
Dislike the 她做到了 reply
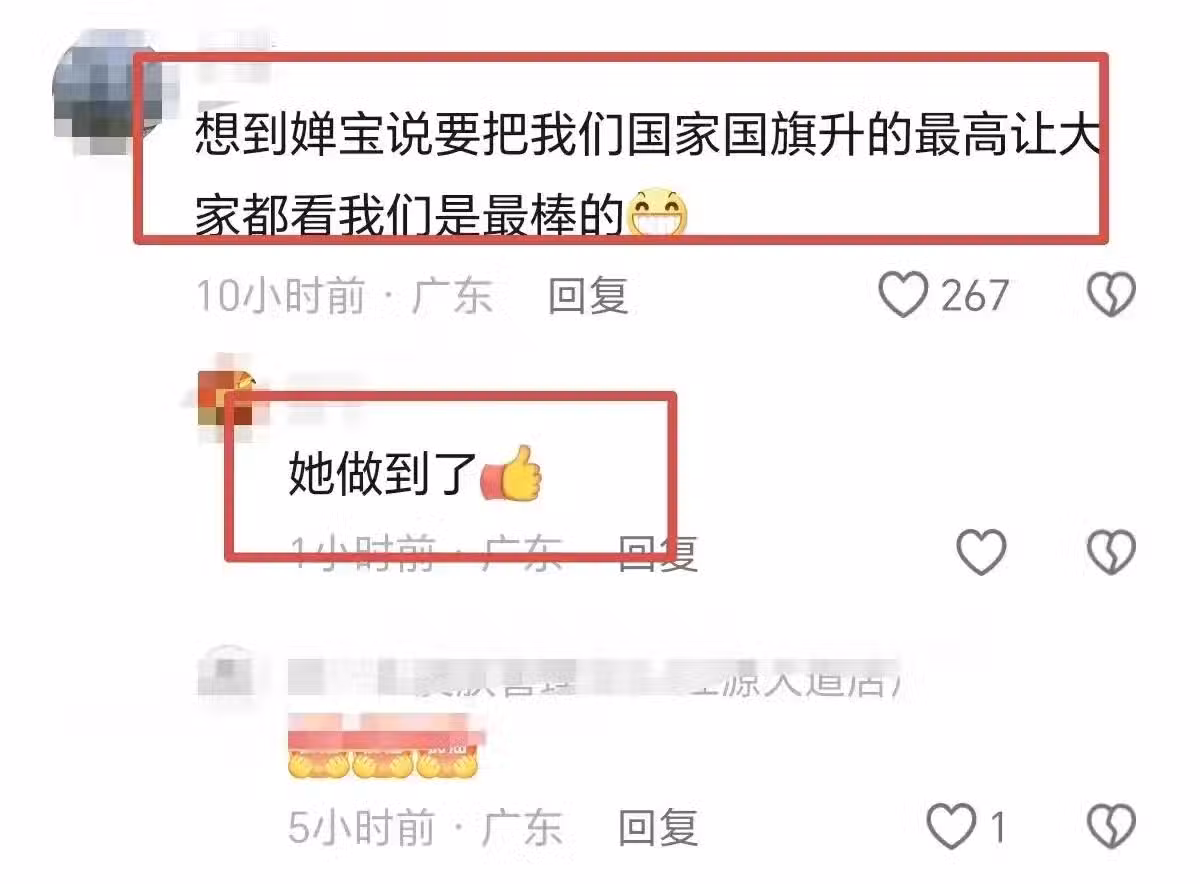(1111, 552)
